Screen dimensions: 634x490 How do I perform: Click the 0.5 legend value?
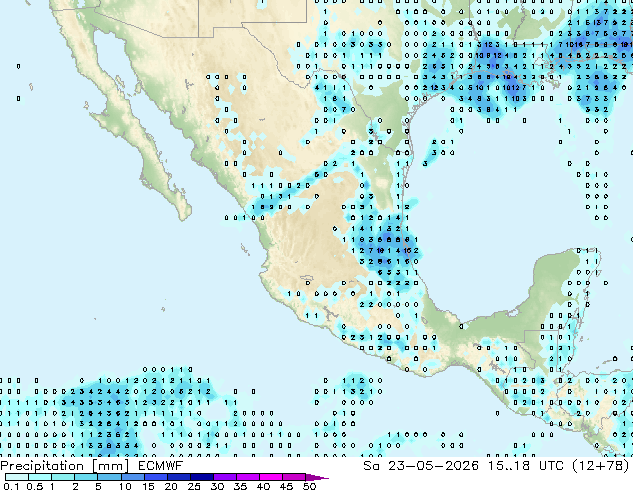click(35, 486)
